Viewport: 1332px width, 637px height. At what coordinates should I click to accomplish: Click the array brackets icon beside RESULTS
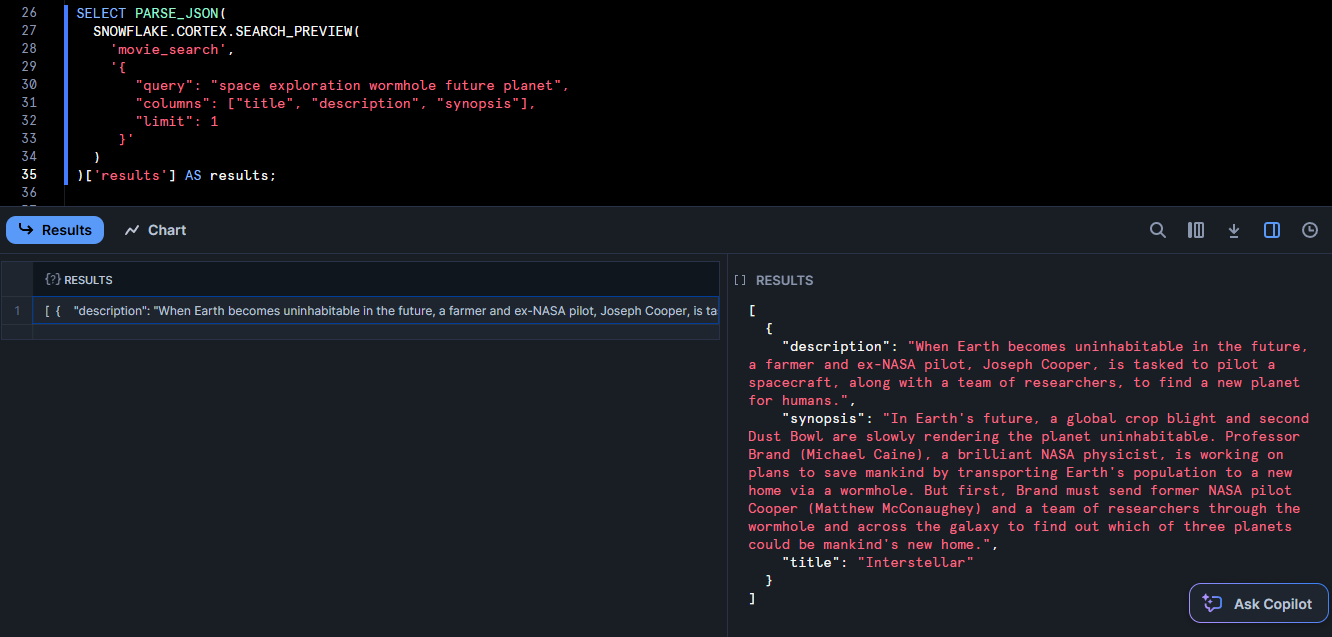coord(740,281)
